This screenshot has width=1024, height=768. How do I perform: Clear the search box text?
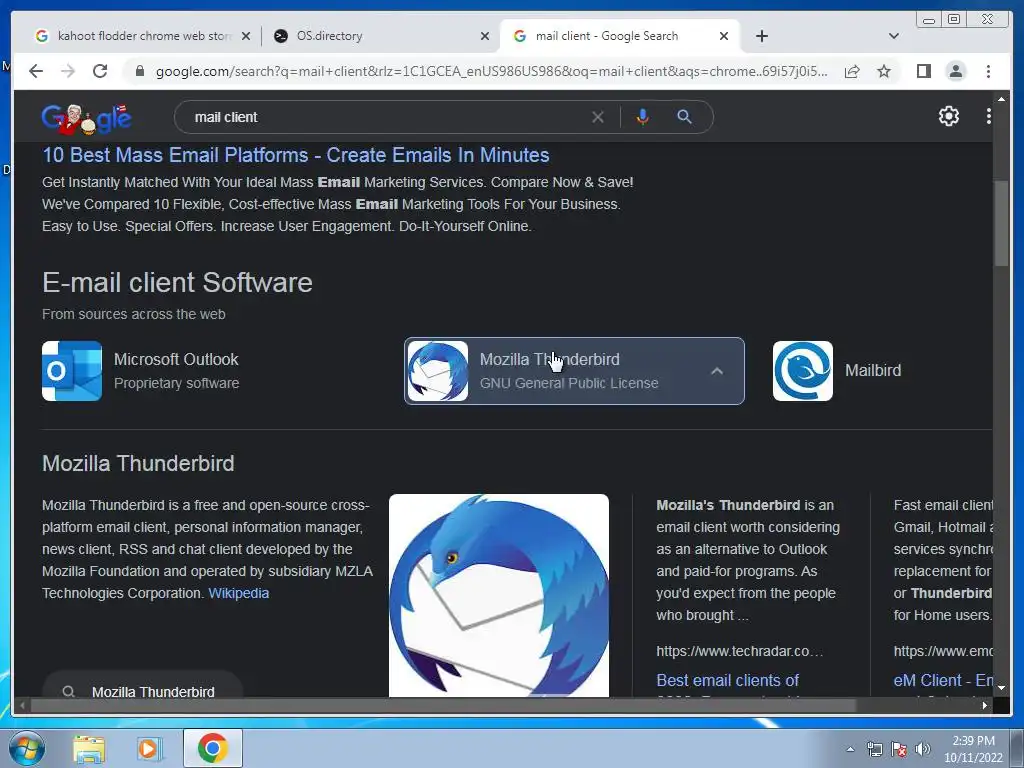[x=598, y=118]
